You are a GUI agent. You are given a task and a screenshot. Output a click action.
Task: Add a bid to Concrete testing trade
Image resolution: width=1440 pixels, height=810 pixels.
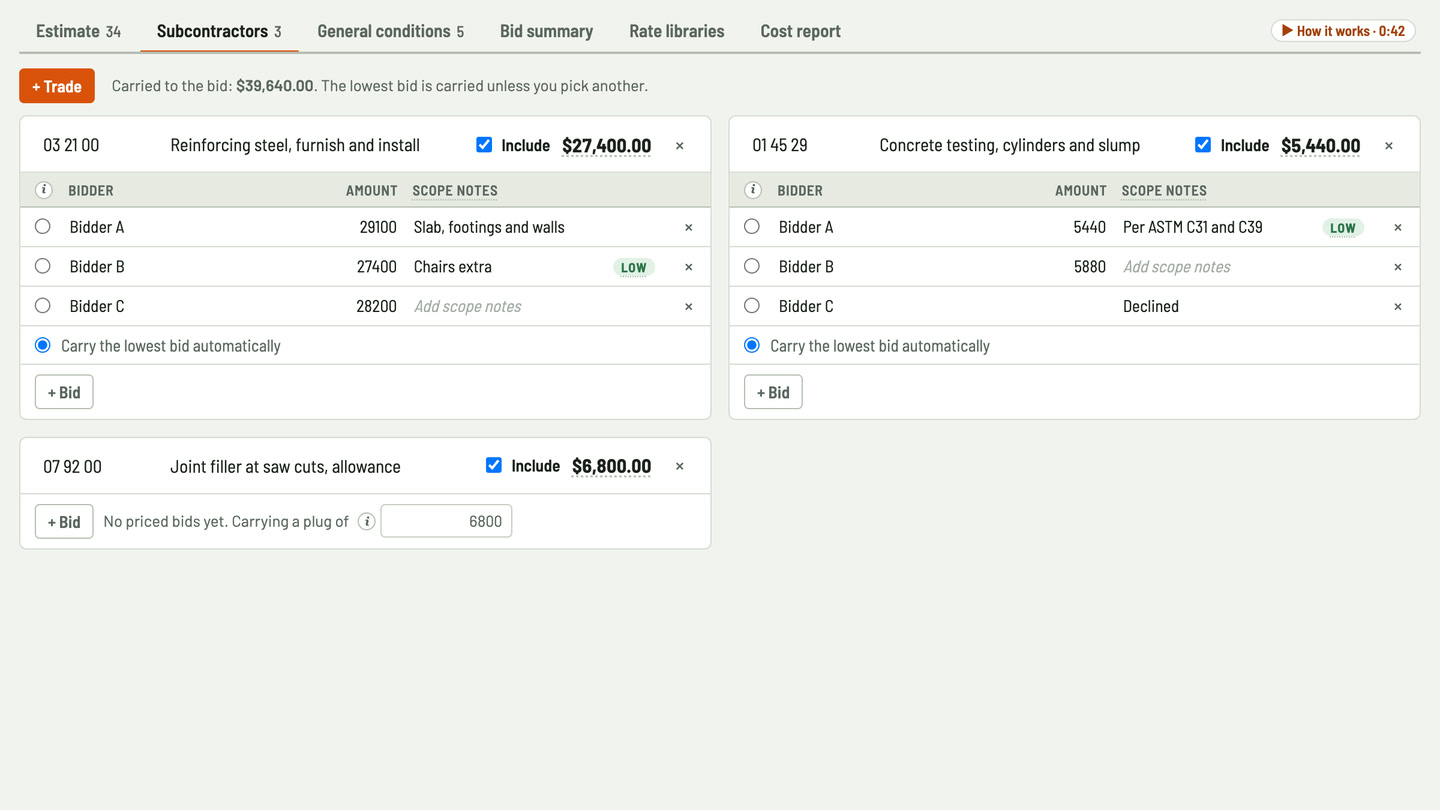pyautogui.click(x=773, y=392)
